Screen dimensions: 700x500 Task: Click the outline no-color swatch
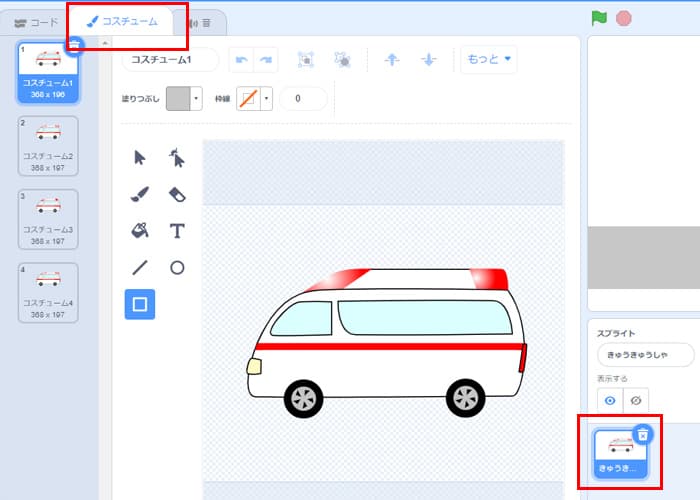coord(248,98)
